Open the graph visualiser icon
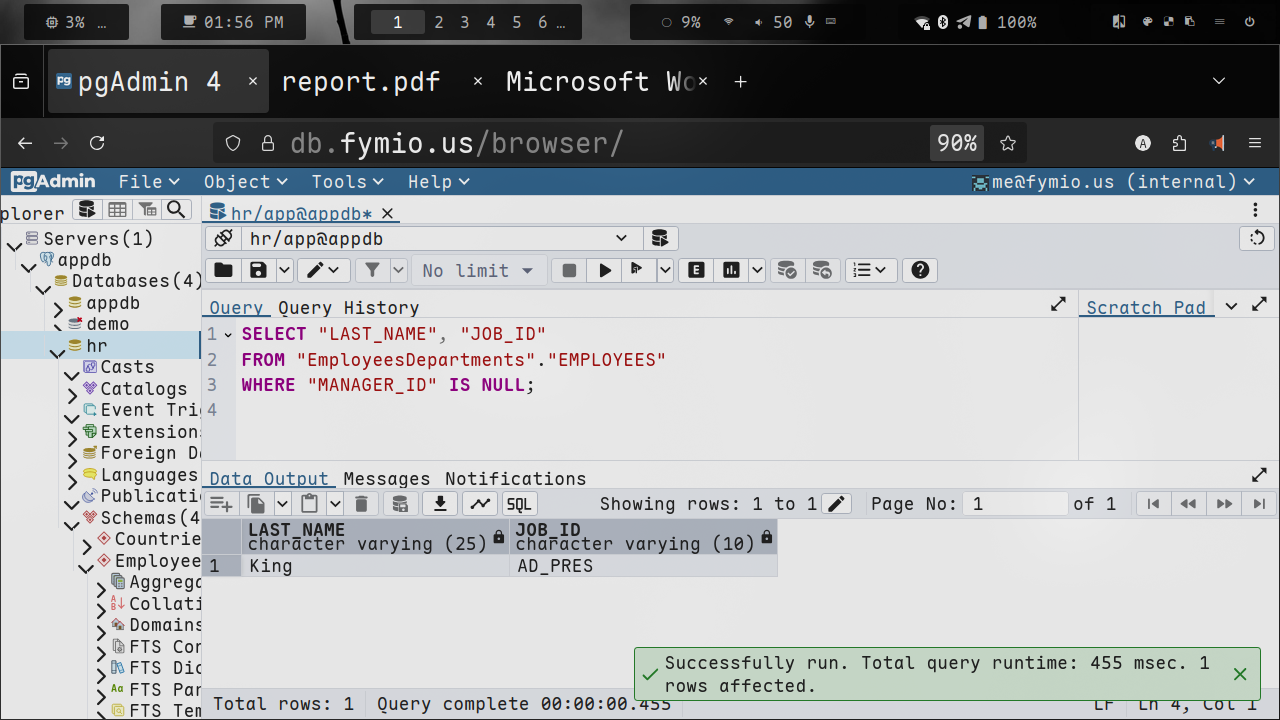This screenshot has height=720, width=1280. [481, 504]
